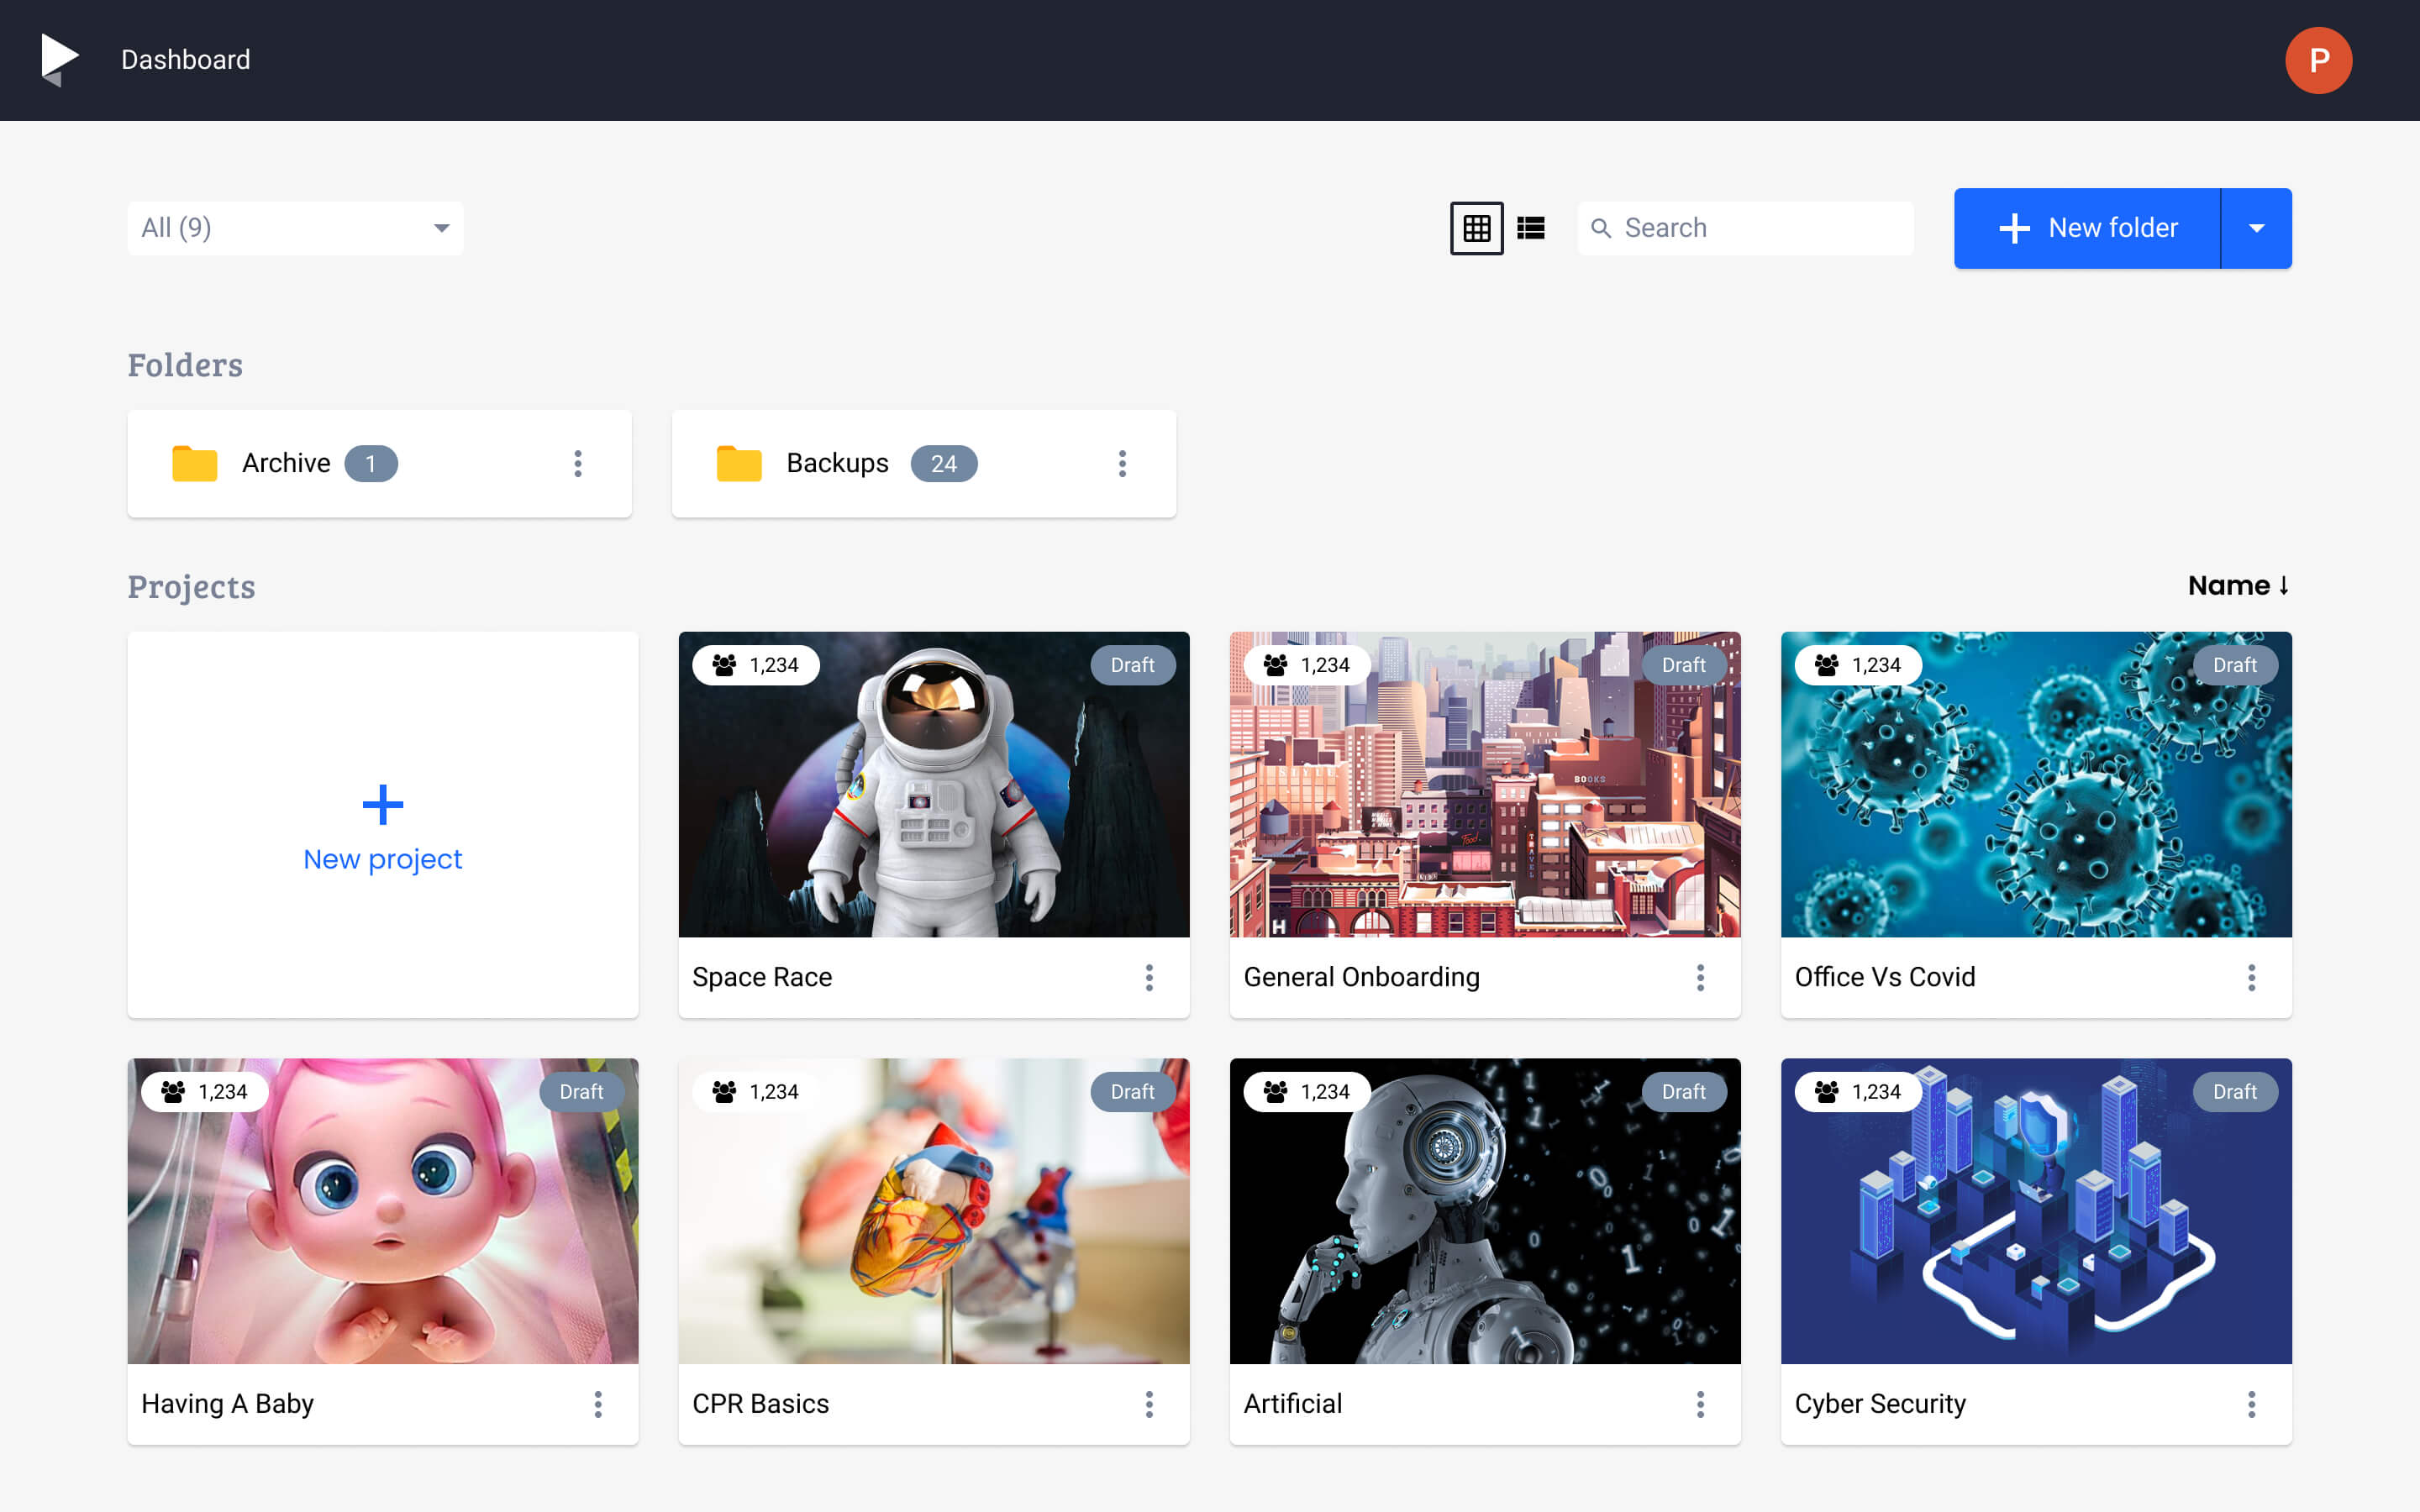Open the user profile avatar P
2420x1512 pixels.
pyautogui.click(x=2318, y=60)
